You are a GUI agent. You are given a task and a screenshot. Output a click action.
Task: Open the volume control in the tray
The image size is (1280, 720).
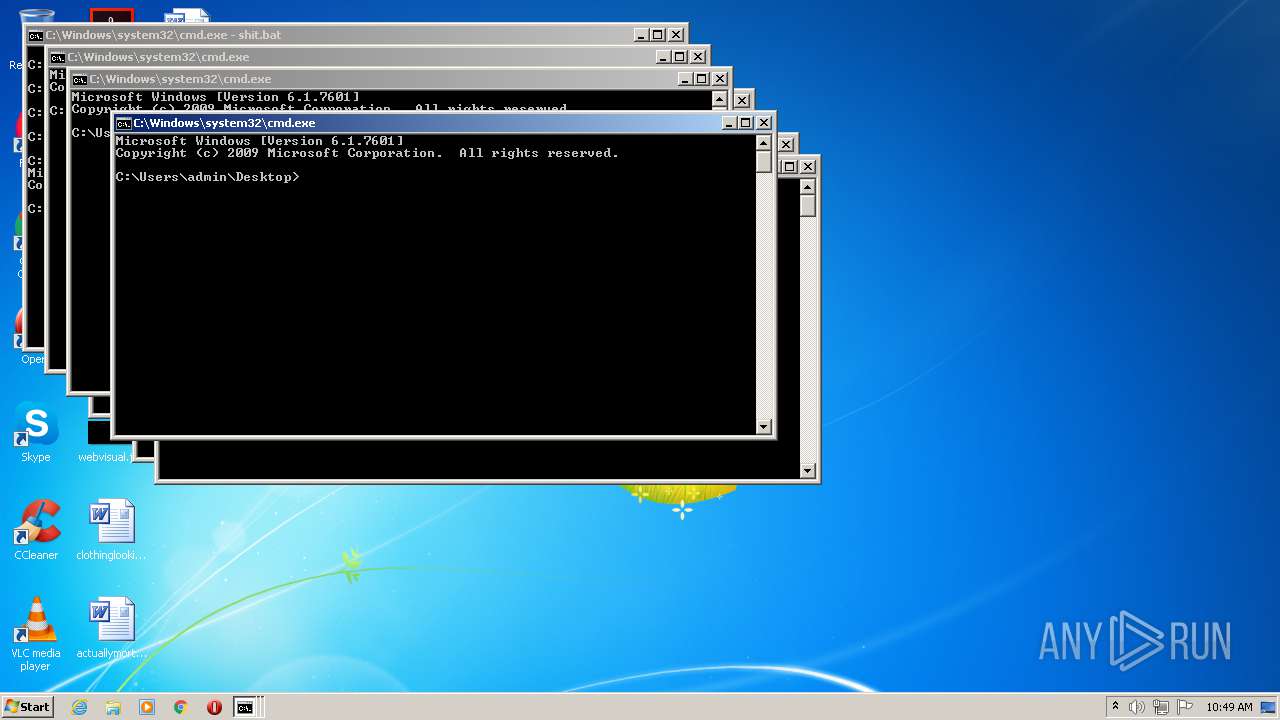(1137, 707)
